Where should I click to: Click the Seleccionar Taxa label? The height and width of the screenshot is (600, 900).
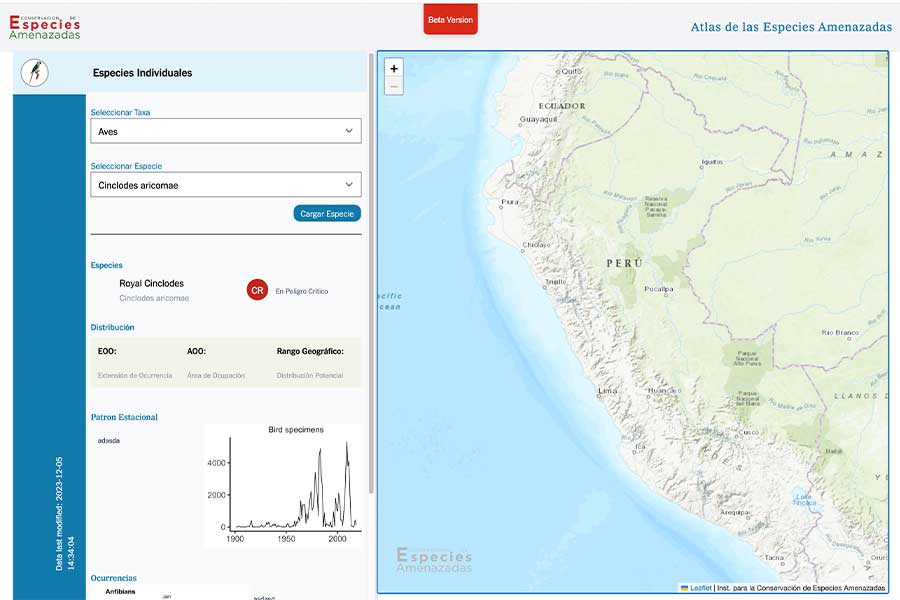(120, 113)
